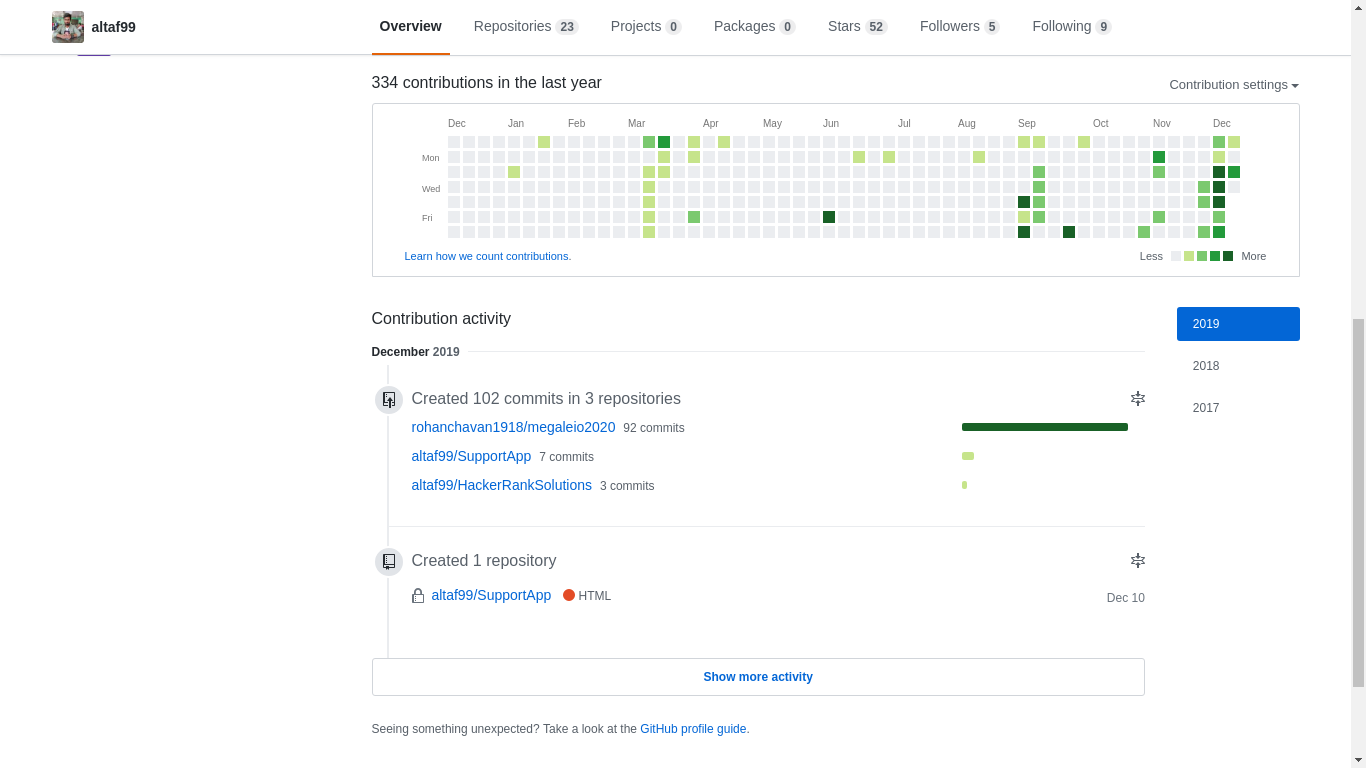Click Learn how we count contributions link
Image resolution: width=1366 pixels, height=768 pixels.
pyautogui.click(x=488, y=256)
